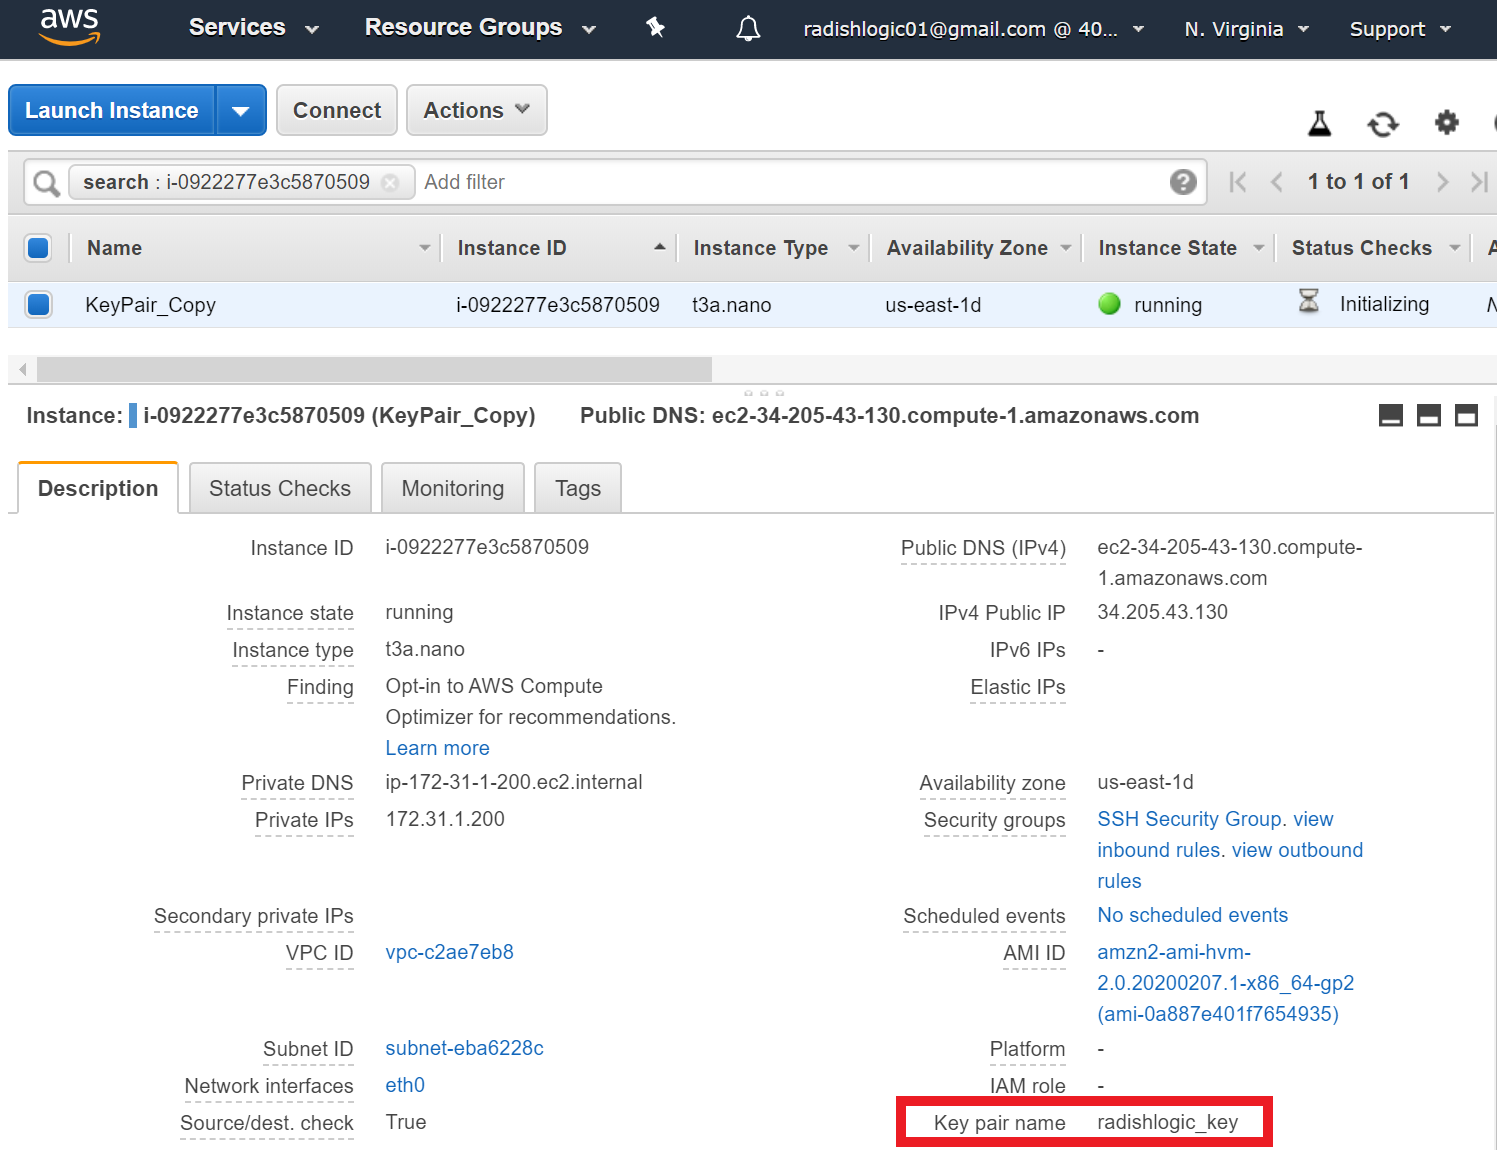The image size is (1497, 1150).
Task: Open the N. Virginia region dropdown
Action: point(1243,29)
